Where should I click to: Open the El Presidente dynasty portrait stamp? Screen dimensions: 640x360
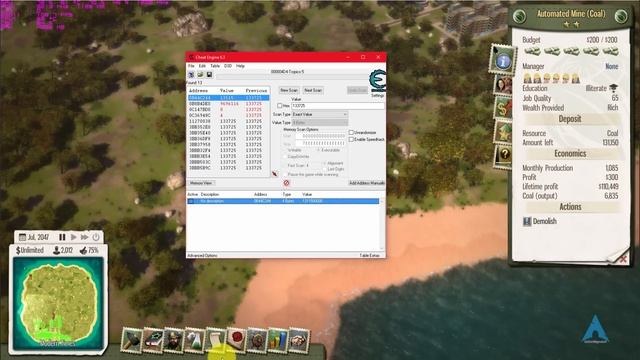point(173,340)
